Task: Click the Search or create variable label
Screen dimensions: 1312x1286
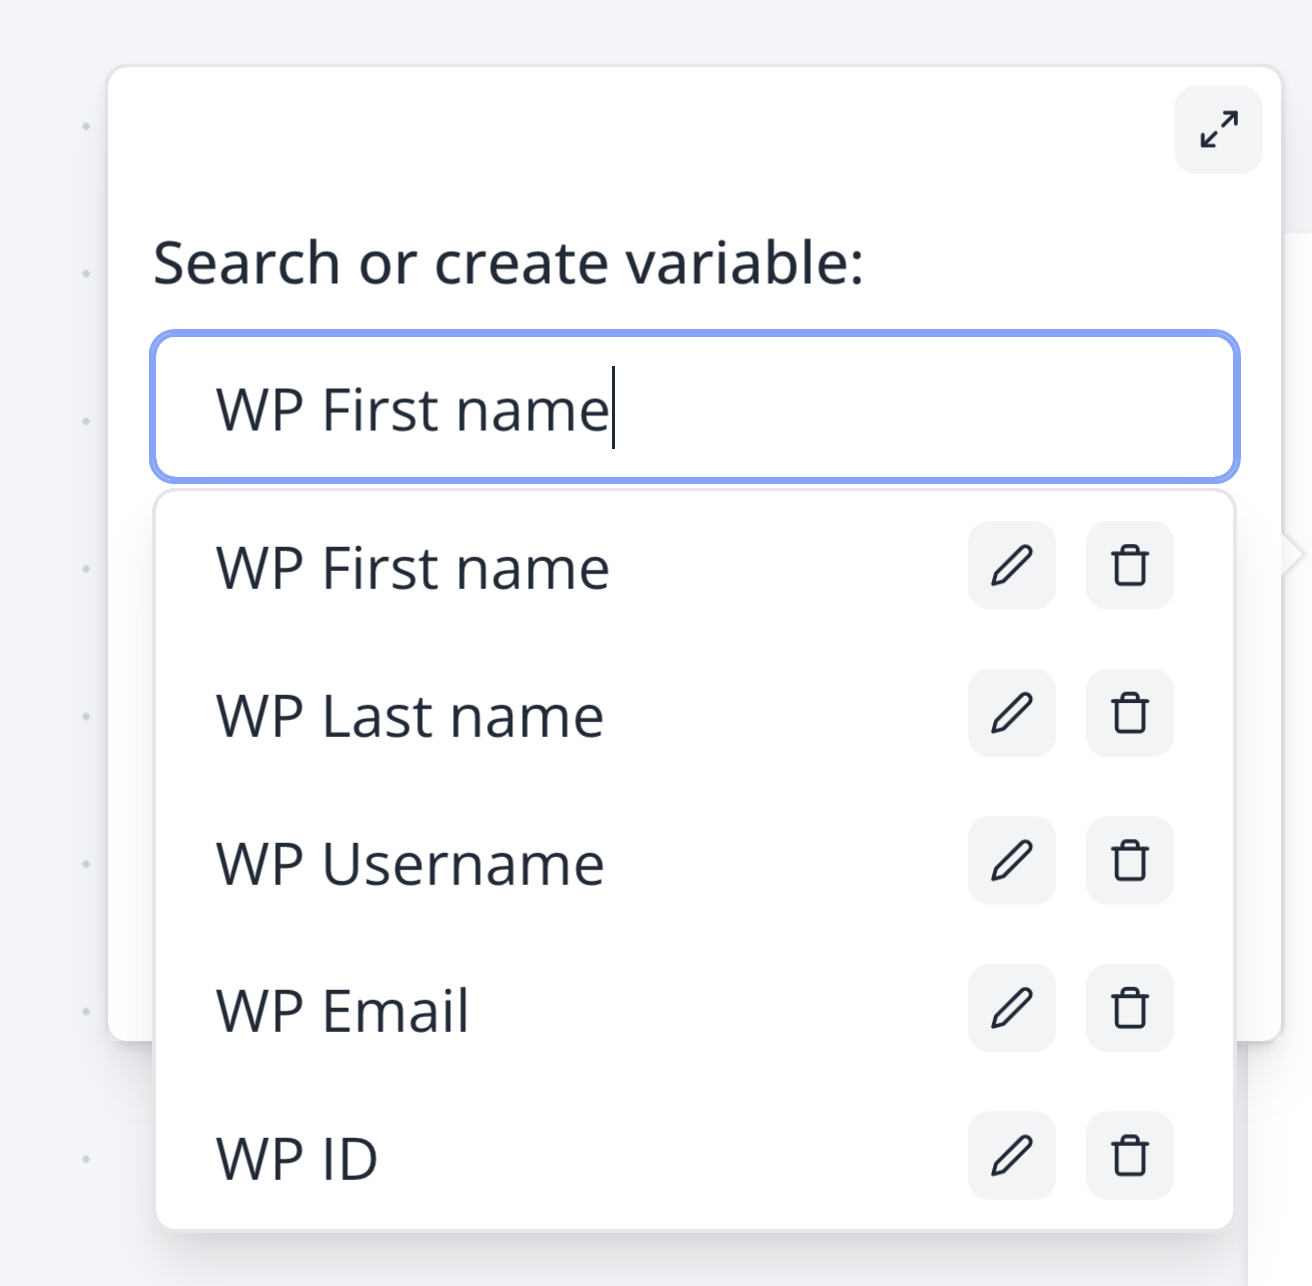Action: (510, 262)
